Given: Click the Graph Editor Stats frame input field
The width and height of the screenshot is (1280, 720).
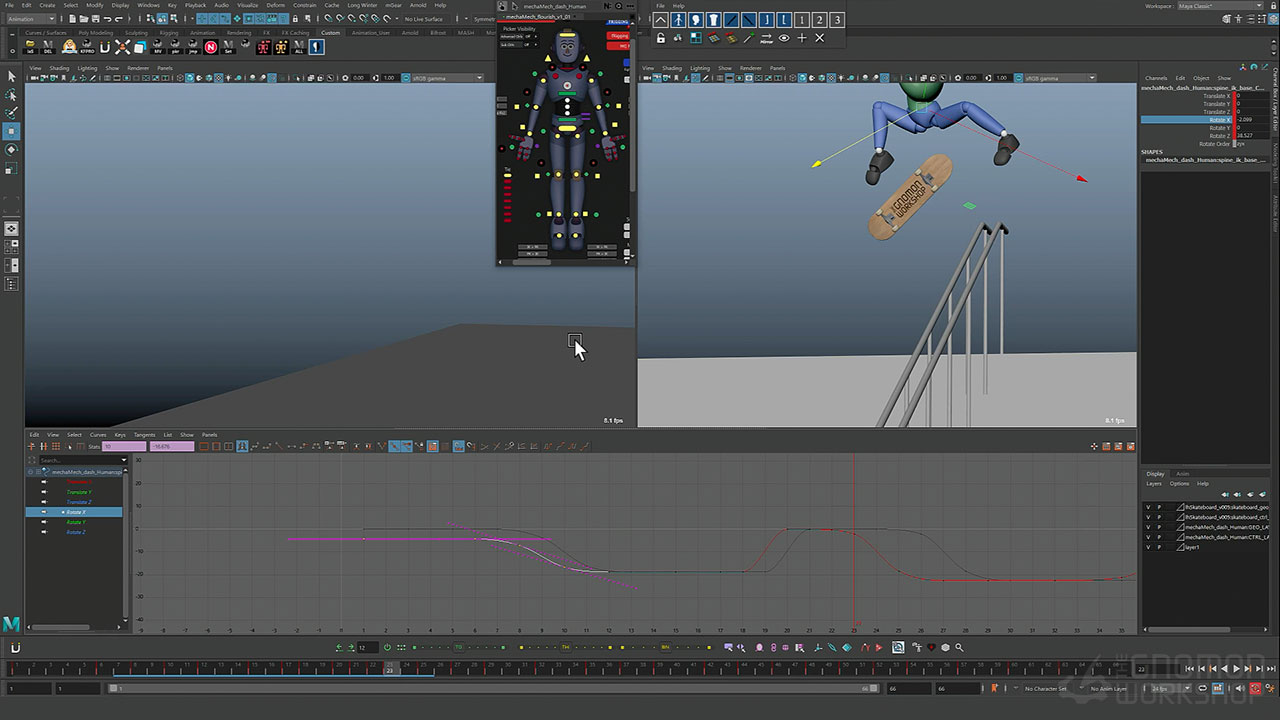Looking at the screenshot, I should [123, 447].
